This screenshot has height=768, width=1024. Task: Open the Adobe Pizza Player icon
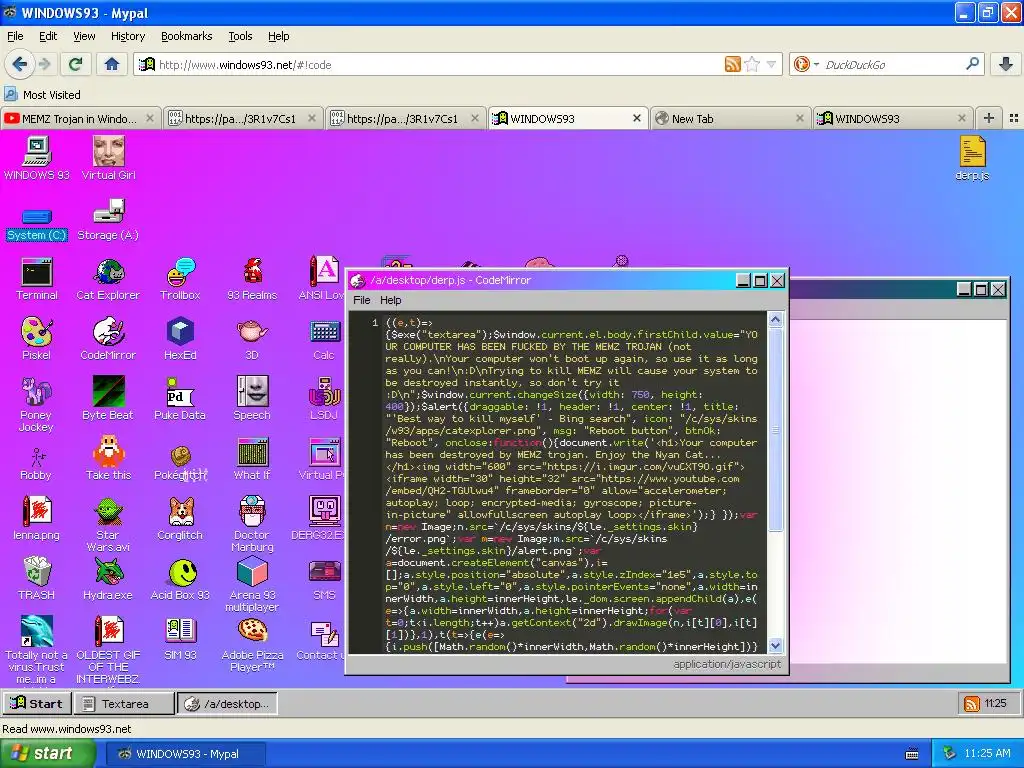coord(252,645)
